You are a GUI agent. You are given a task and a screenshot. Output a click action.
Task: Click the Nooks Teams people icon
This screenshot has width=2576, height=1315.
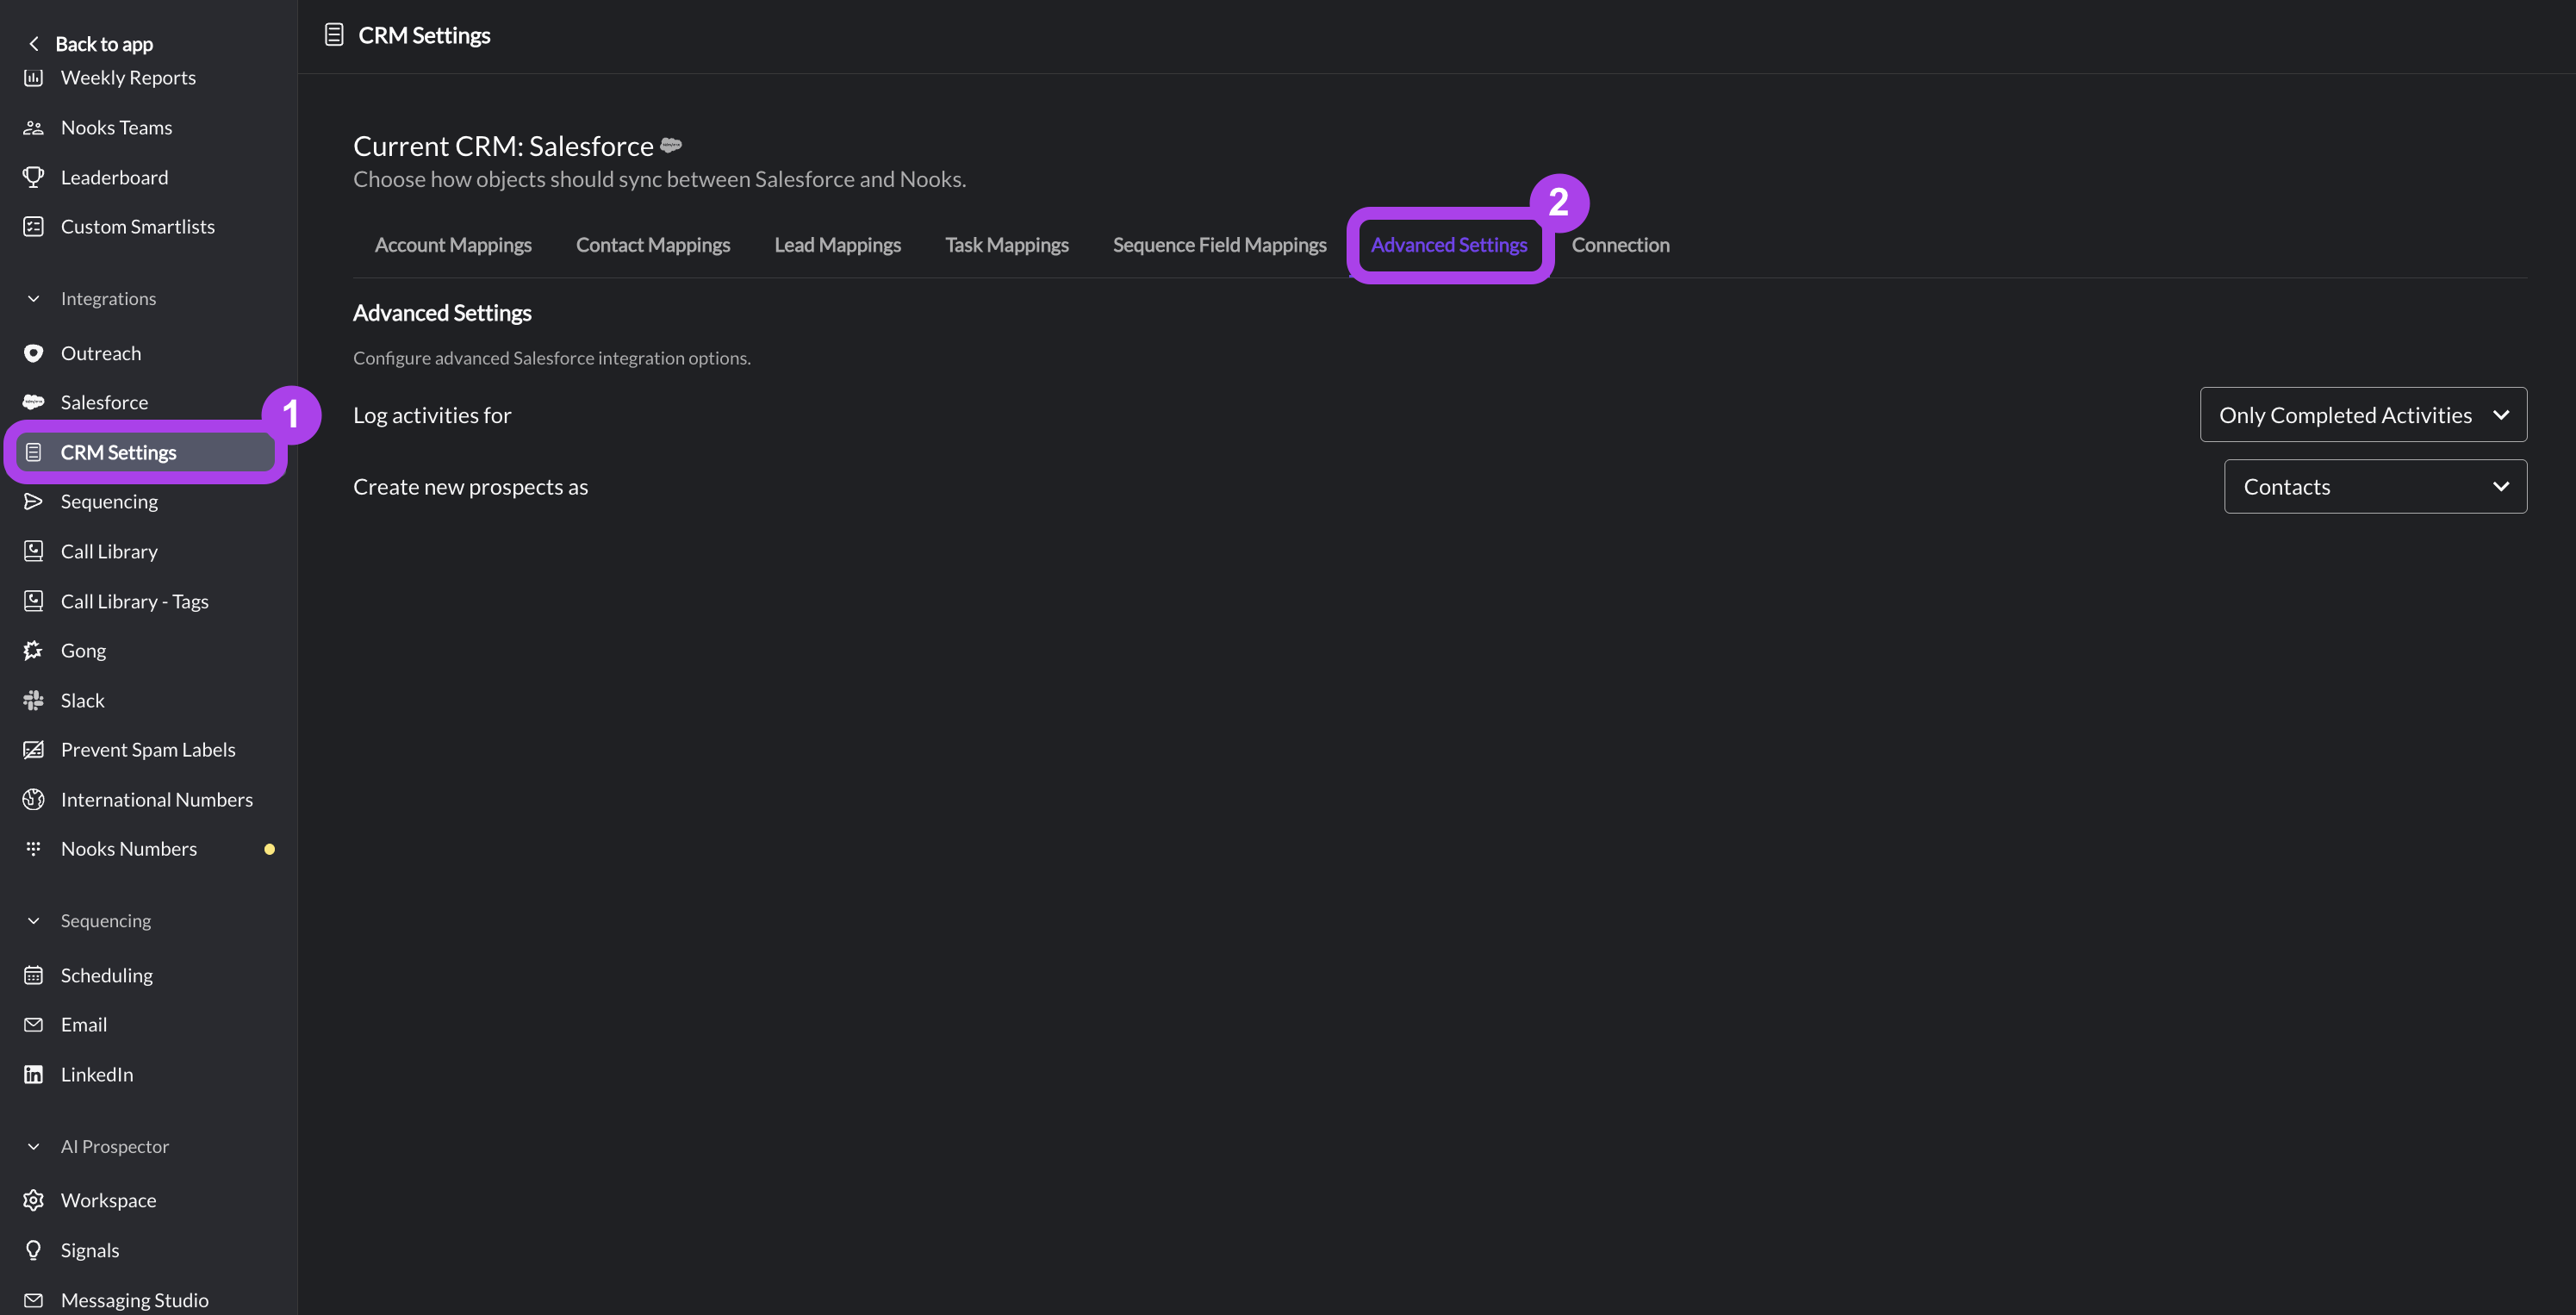(x=33, y=128)
